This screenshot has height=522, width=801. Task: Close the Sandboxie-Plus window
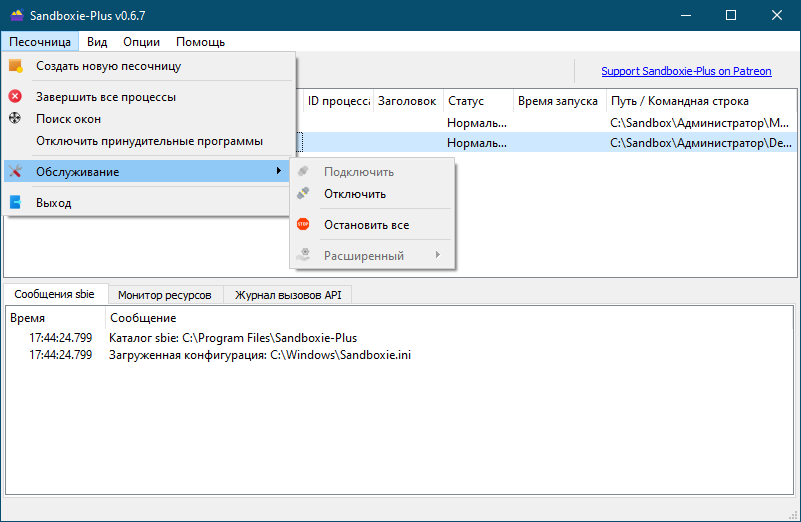click(776, 15)
